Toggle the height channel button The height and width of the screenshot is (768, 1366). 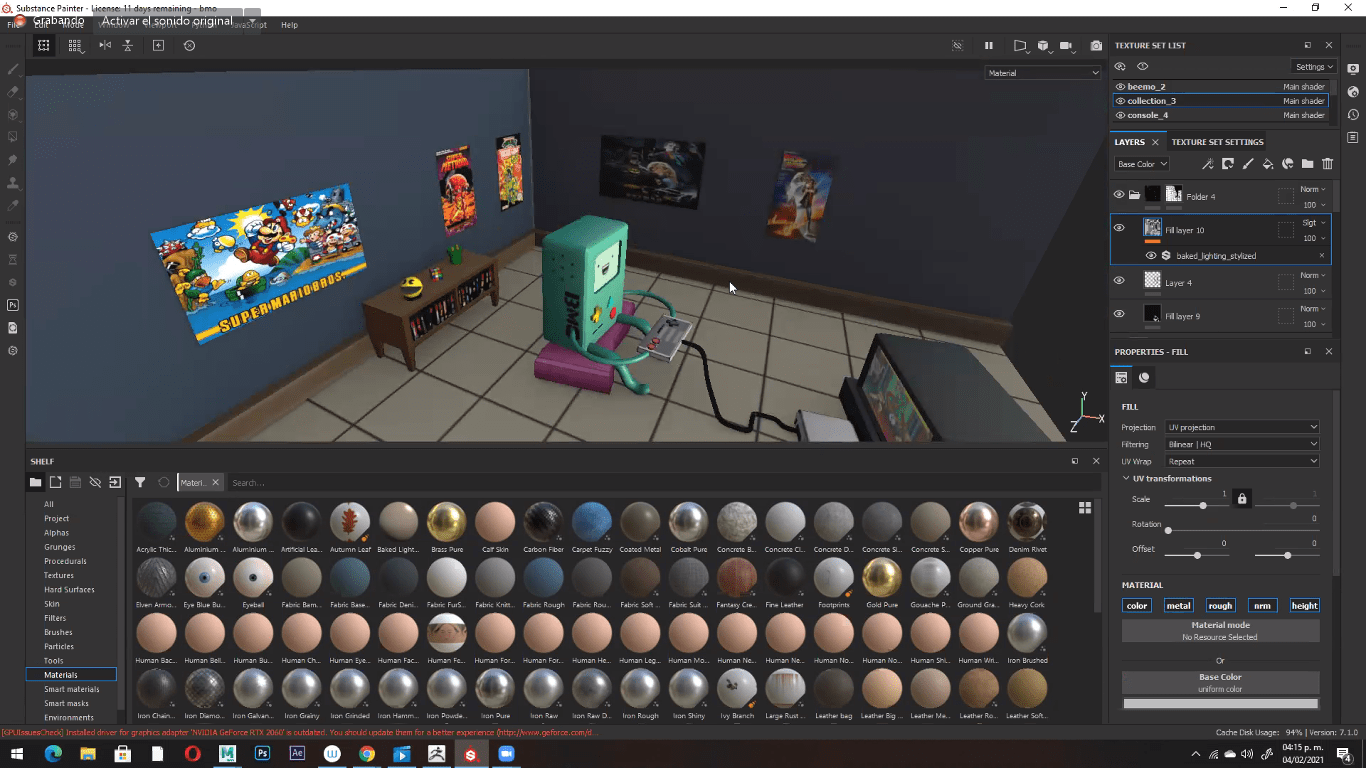1304,605
